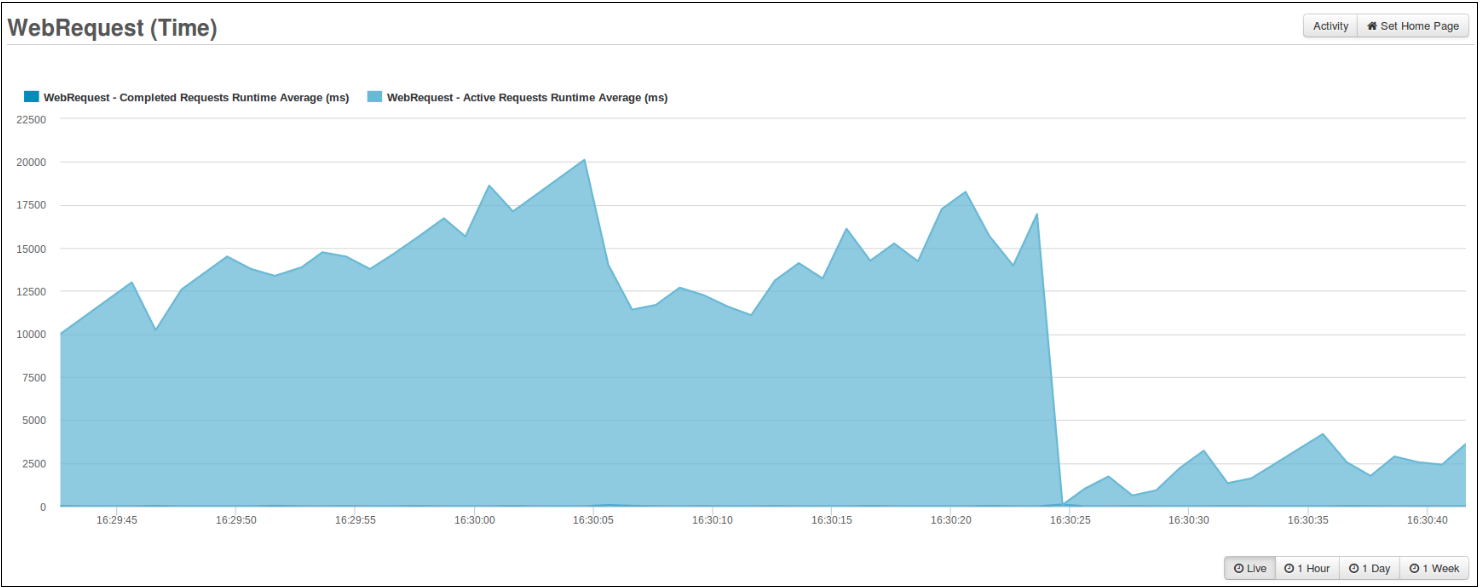The width and height of the screenshot is (1480, 587).
Task: Click the WebRequest (Time) heading
Action: coord(112,28)
